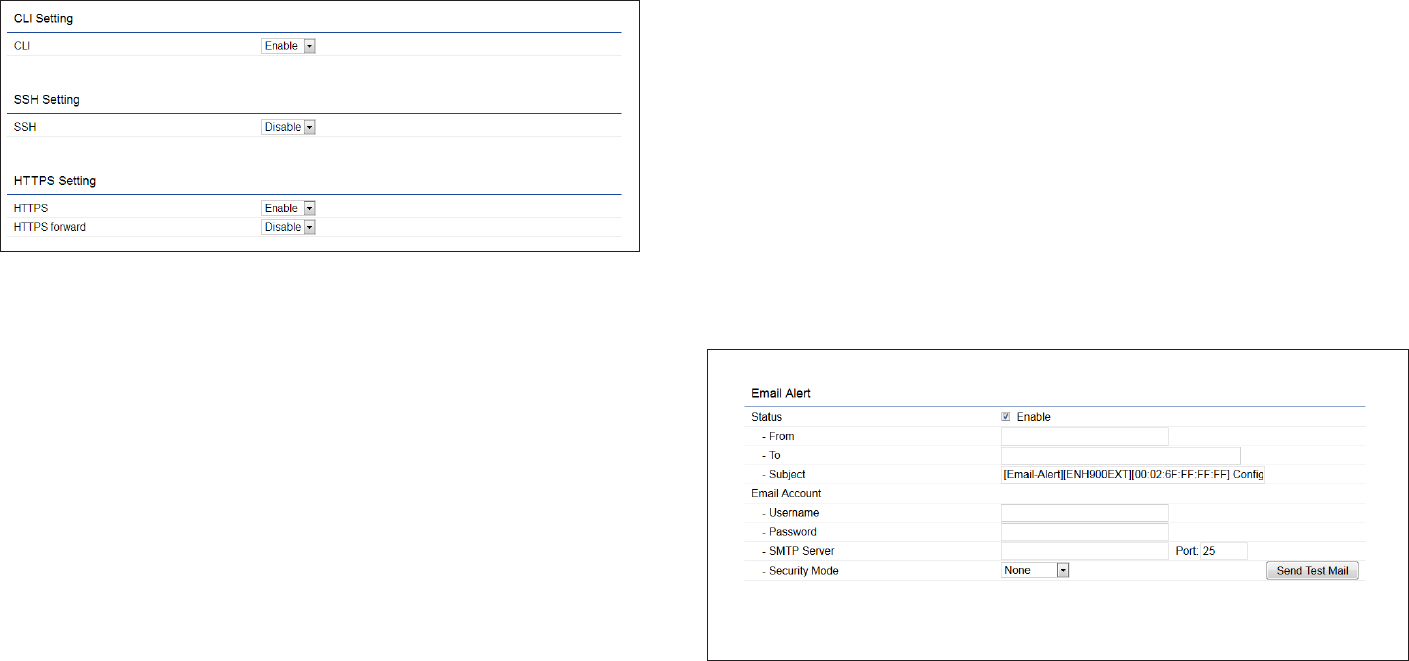Viewport: 1409px width, 661px height.
Task: Click the Status label
Action: [767, 417]
